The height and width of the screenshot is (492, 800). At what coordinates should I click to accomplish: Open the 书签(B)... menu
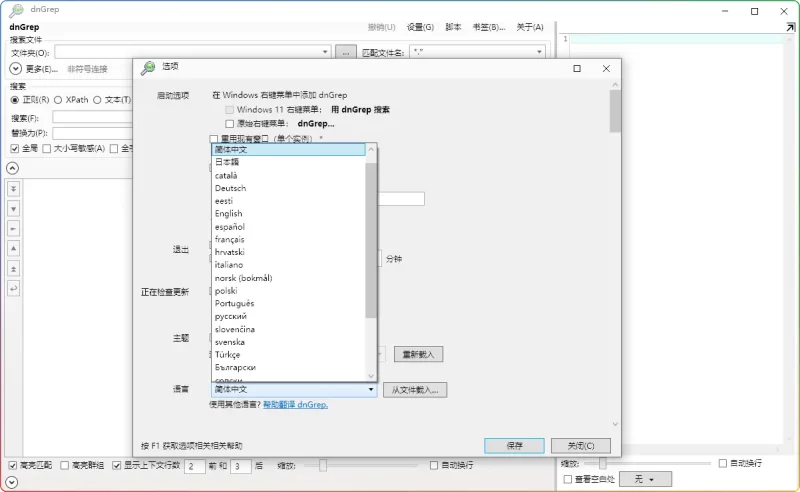point(489,27)
